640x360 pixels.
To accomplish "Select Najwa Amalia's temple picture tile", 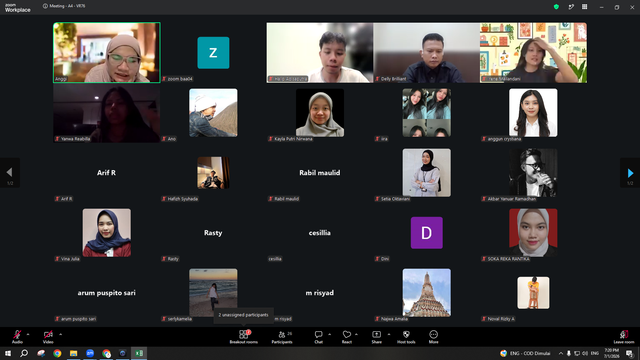I will [427, 293].
